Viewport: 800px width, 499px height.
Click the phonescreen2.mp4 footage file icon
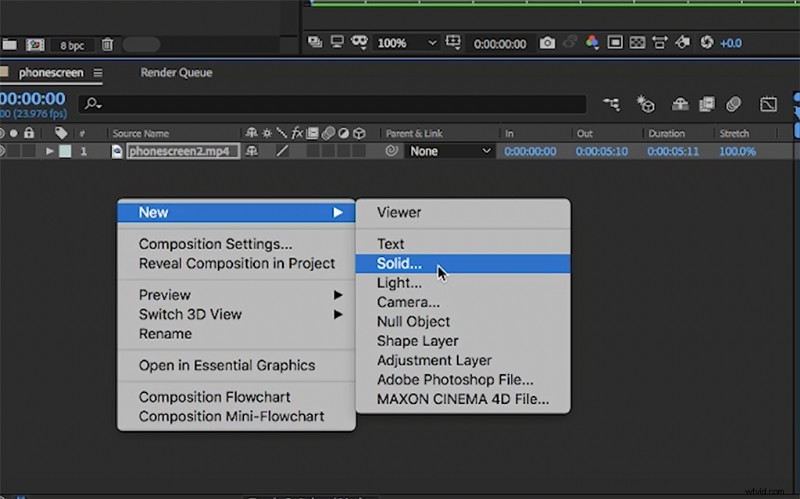pos(117,152)
